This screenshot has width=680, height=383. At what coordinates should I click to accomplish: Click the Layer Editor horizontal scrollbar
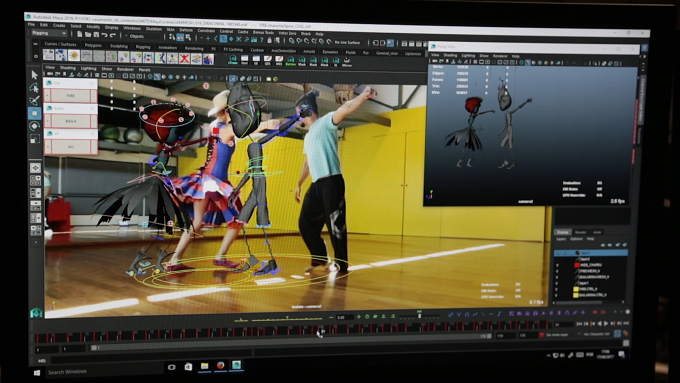click(579, 302)
